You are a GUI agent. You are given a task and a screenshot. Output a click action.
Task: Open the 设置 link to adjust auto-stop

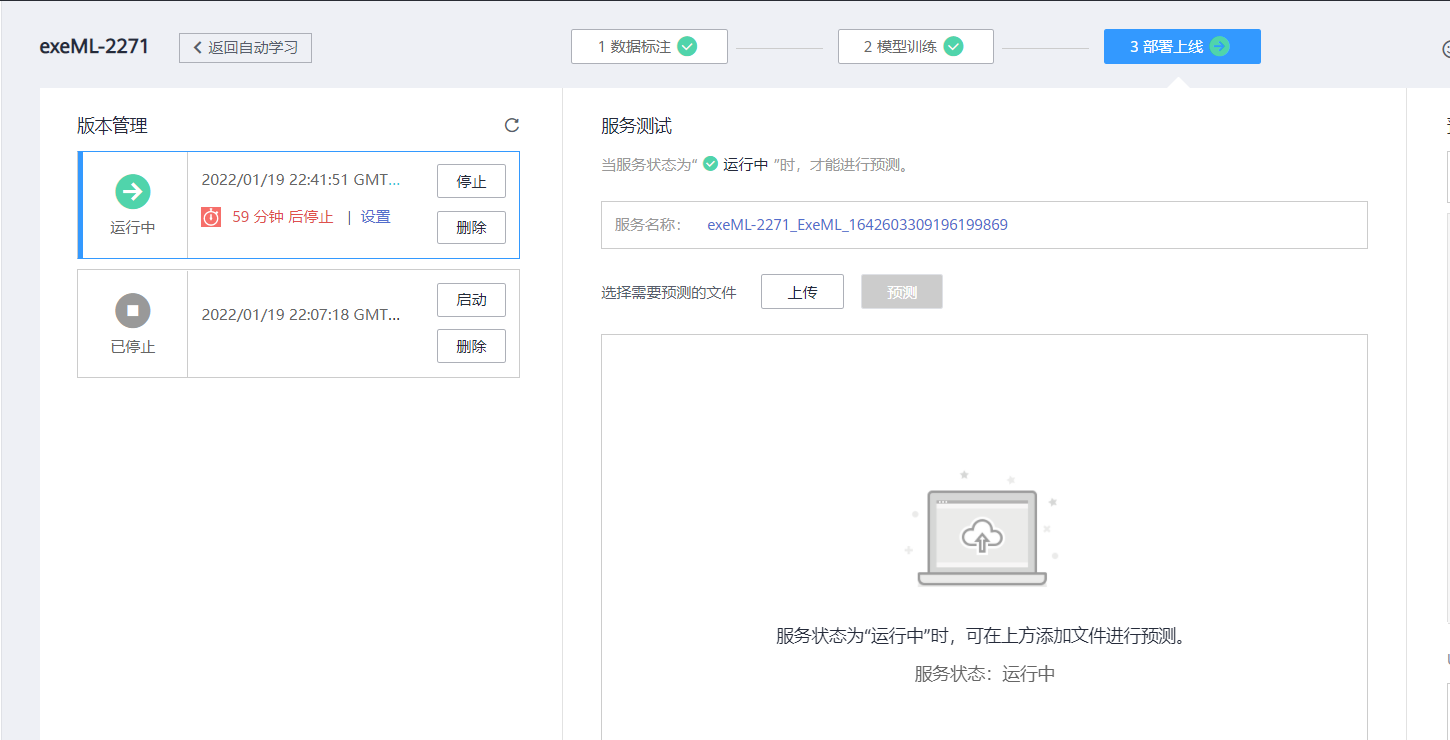point(375,215)
